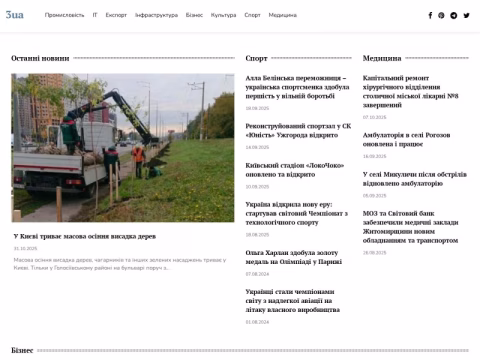Click date 31.10.2025 under tree planting article
This screenshot has width=480, height=360.
tap(25, 249)
